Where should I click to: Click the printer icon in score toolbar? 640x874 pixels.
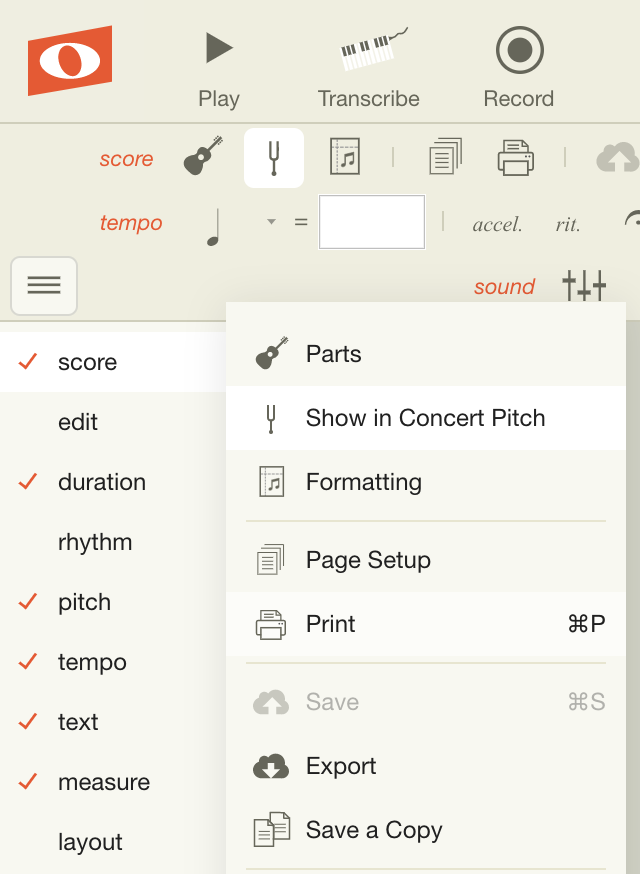515,157
